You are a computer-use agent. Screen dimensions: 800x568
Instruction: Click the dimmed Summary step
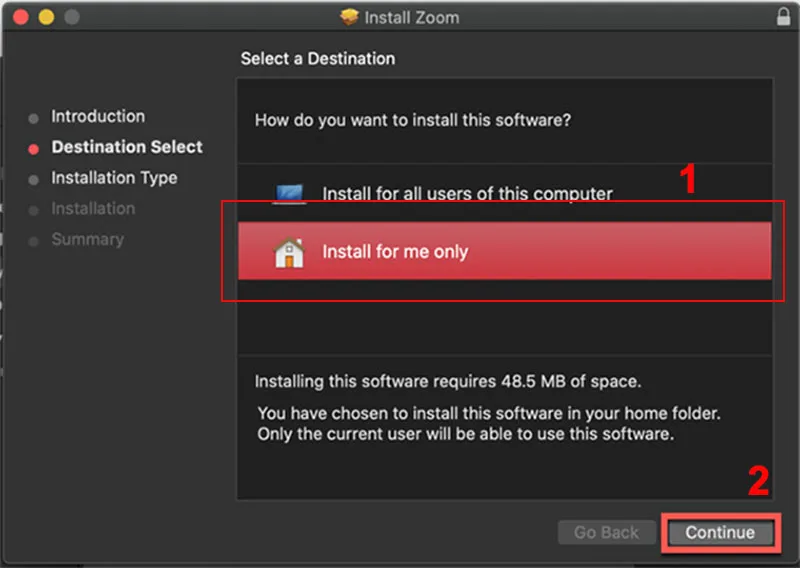(x=87, y=239)
